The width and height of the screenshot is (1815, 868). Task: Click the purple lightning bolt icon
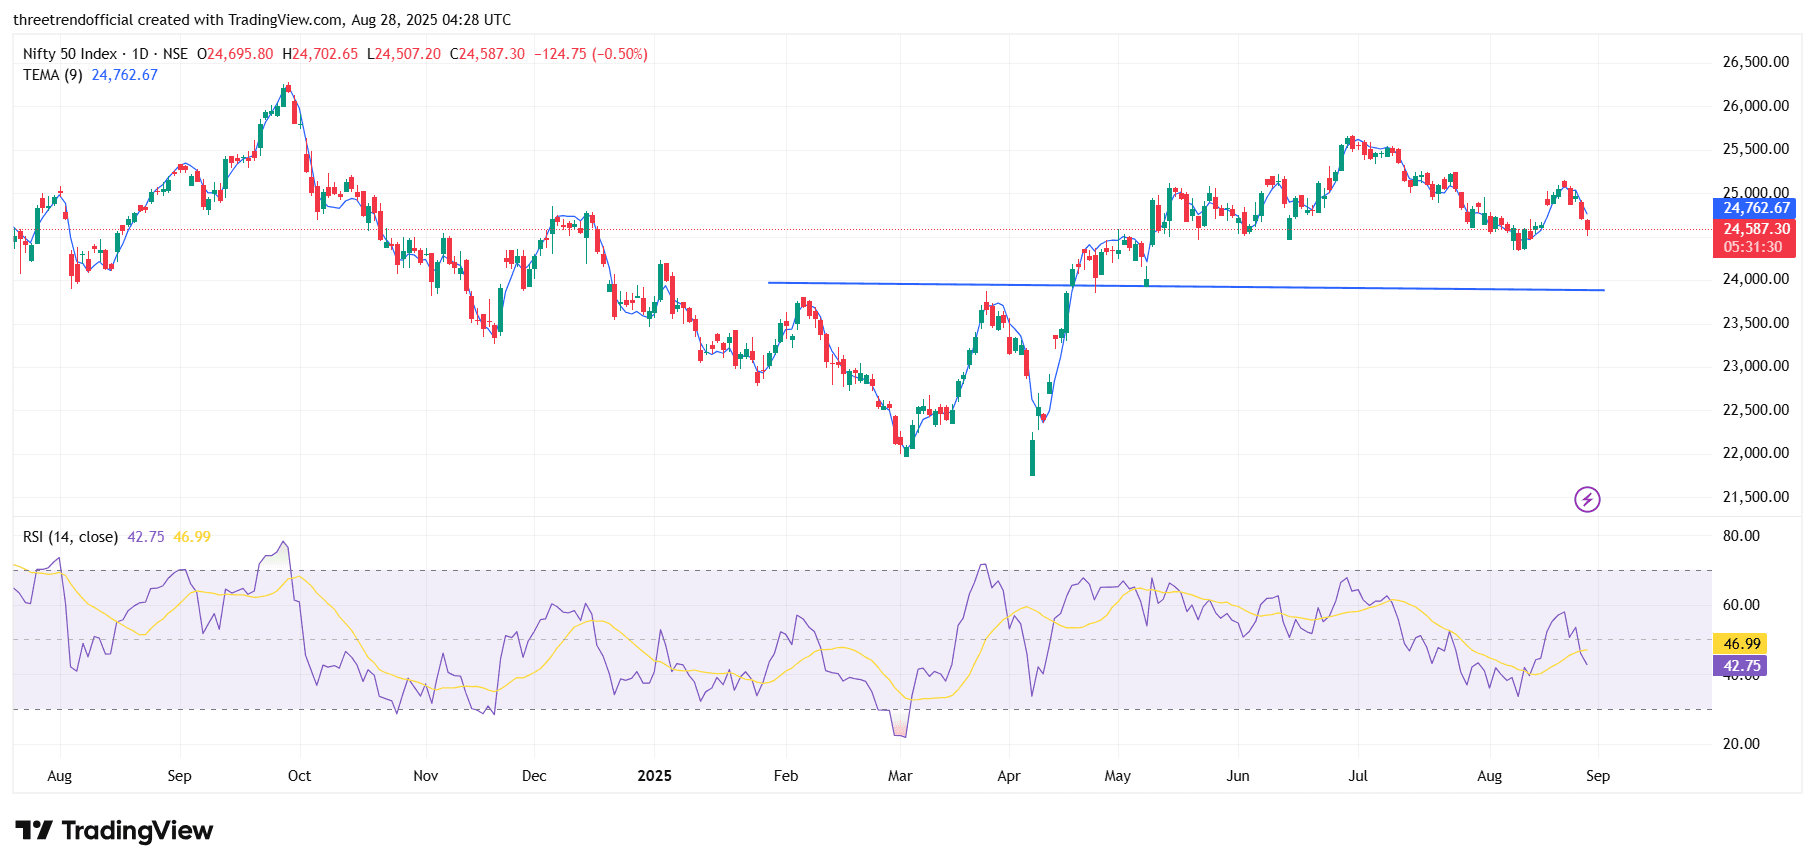point(1587,499)
